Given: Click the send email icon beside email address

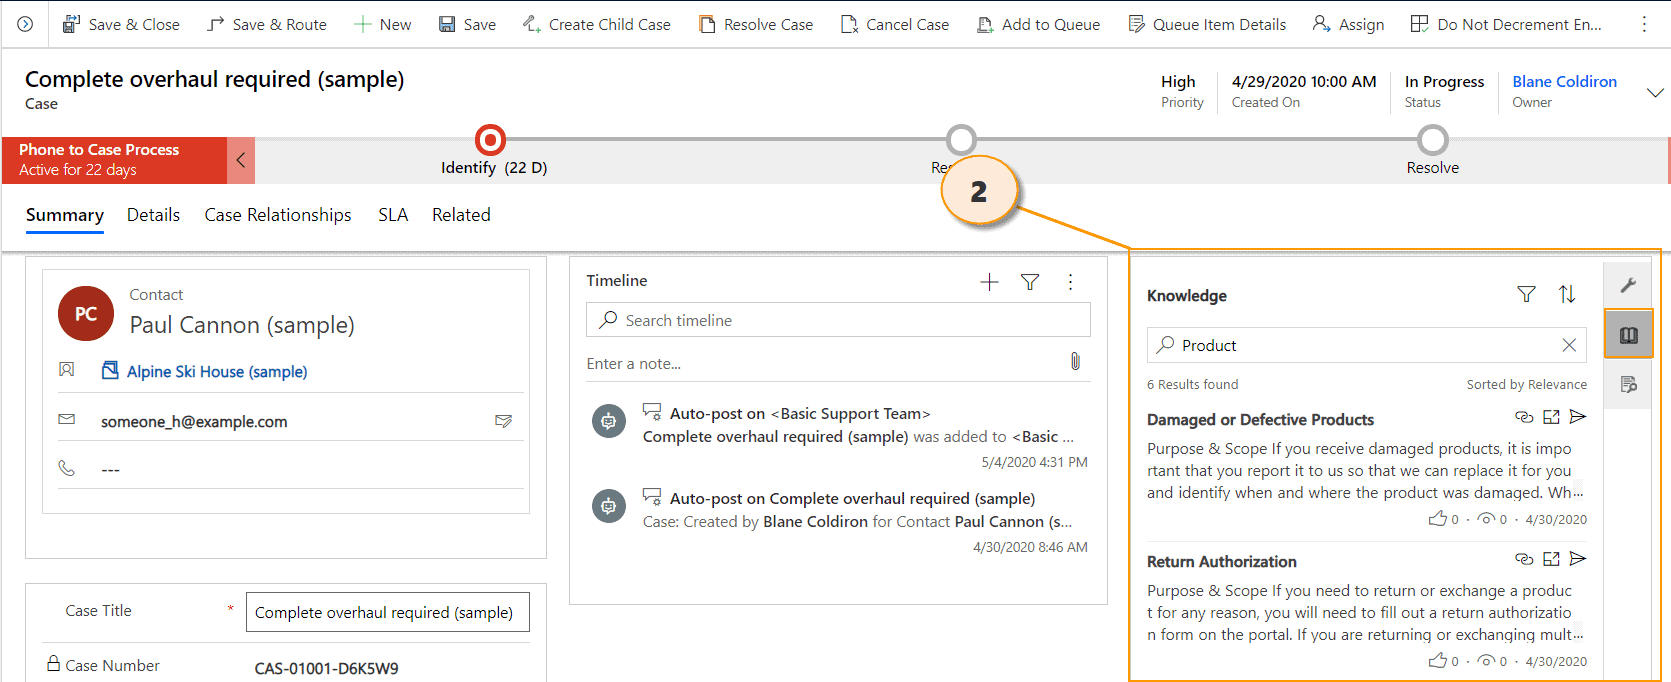Looking at the screenshot, I should coord(504,422).
